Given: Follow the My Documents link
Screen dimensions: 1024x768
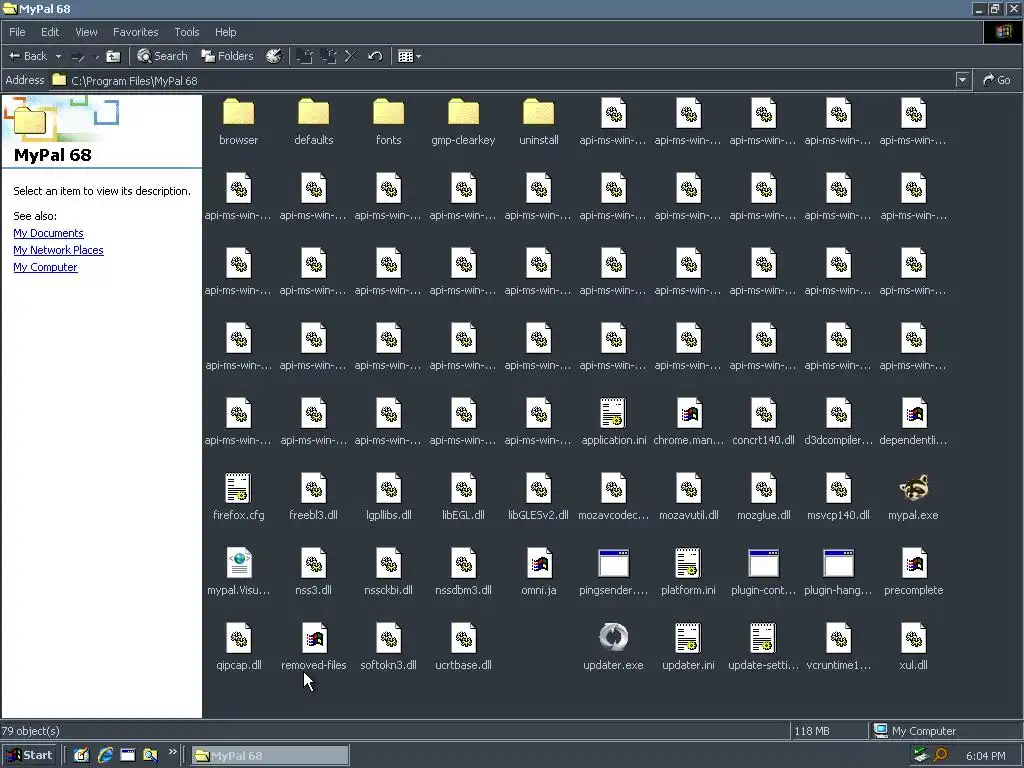Looking at the screenshot, I should (48, 233).
